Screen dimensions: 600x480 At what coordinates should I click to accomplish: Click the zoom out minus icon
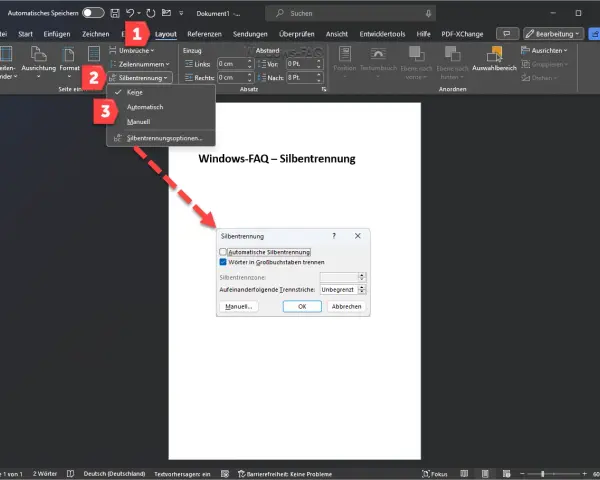(x=522, y=474)
